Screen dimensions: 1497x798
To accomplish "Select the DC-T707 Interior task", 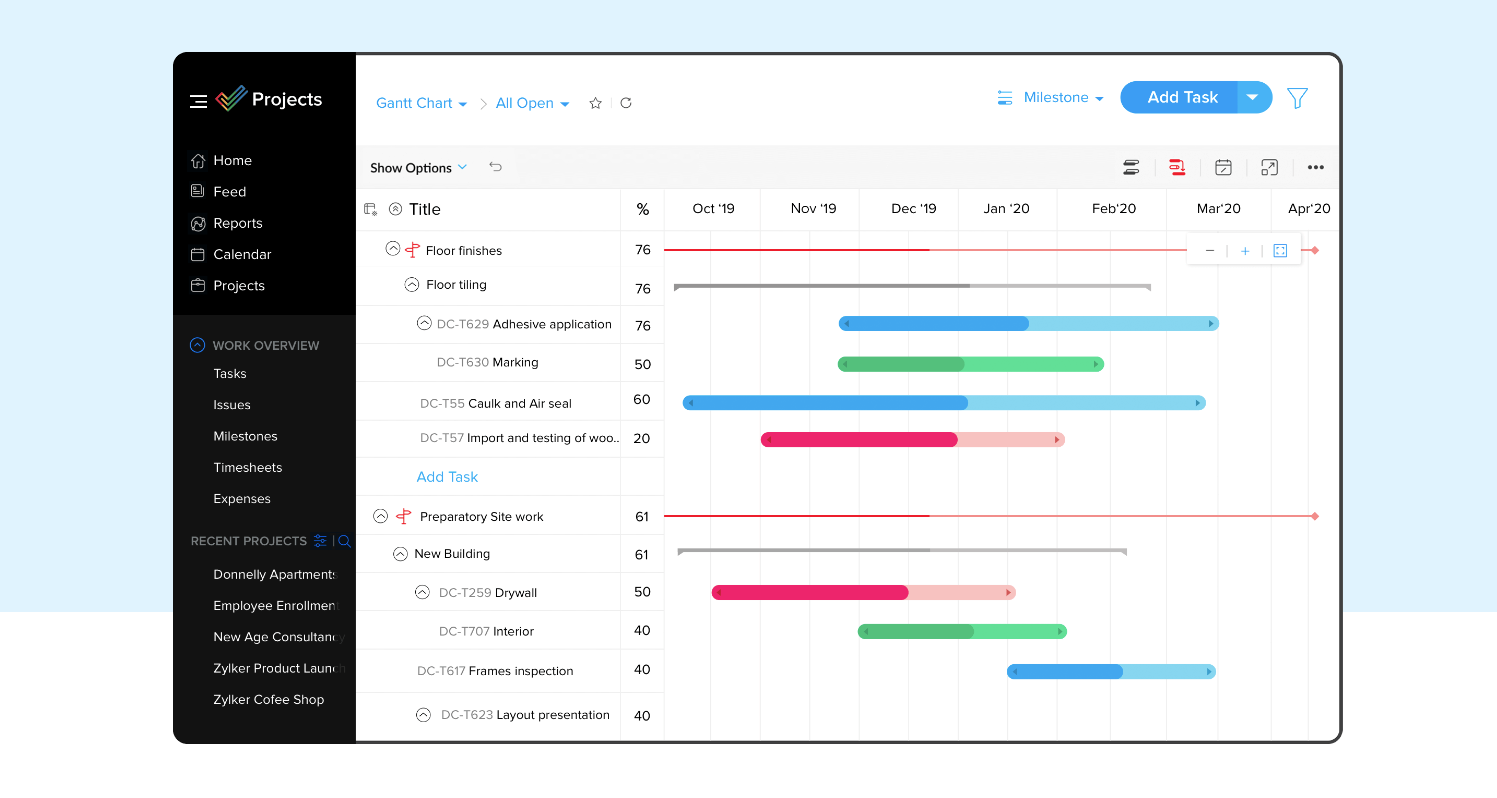I will [x=486, y=631].
